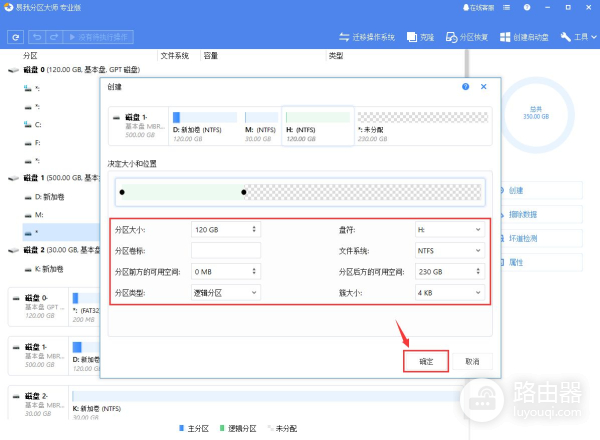600x440 pixels.
Task: Open the hamburger menu icon in the title bar
Action: pos(506,7)
